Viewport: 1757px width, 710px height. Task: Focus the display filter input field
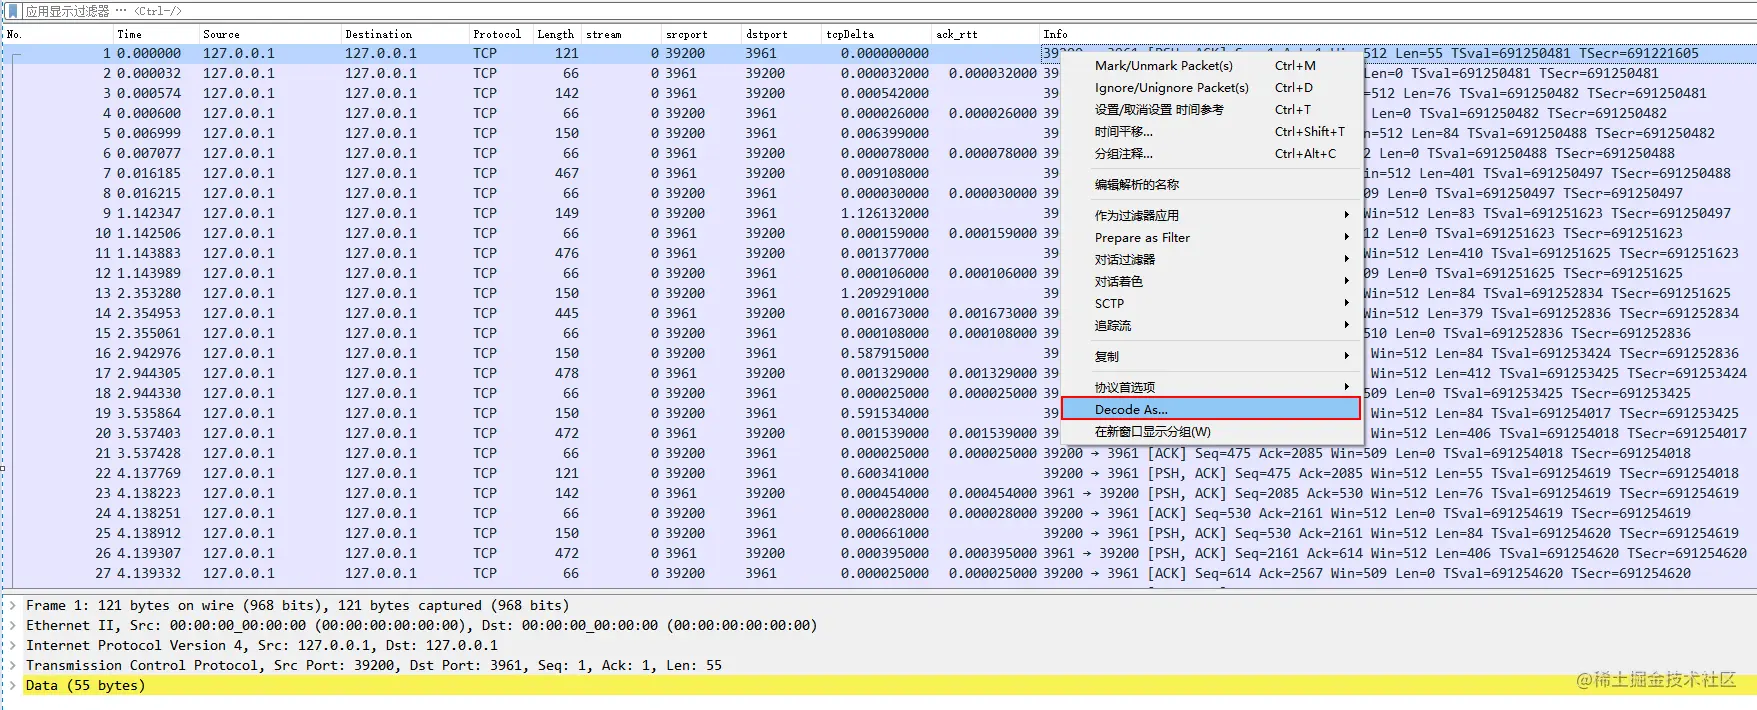[x=888, y=11]
